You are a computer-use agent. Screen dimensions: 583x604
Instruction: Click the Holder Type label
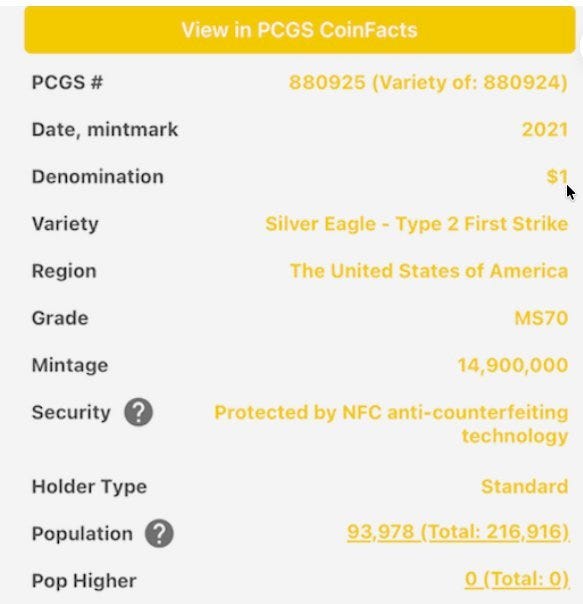pyautogui.click(x=89, y=487)
